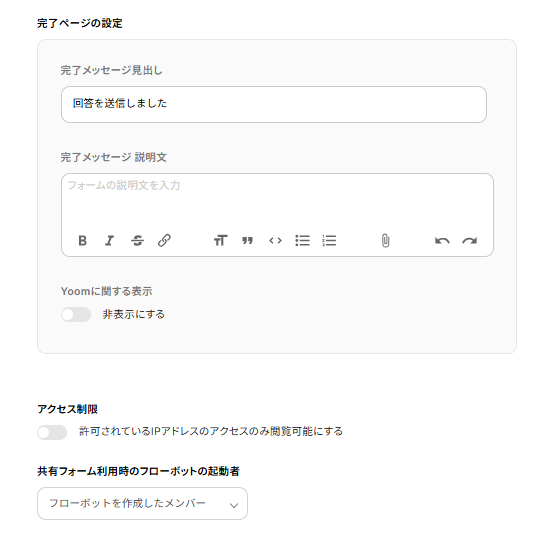Focus the フォームの説明文を入力 text area
The image size is (559, 547).
277,201
